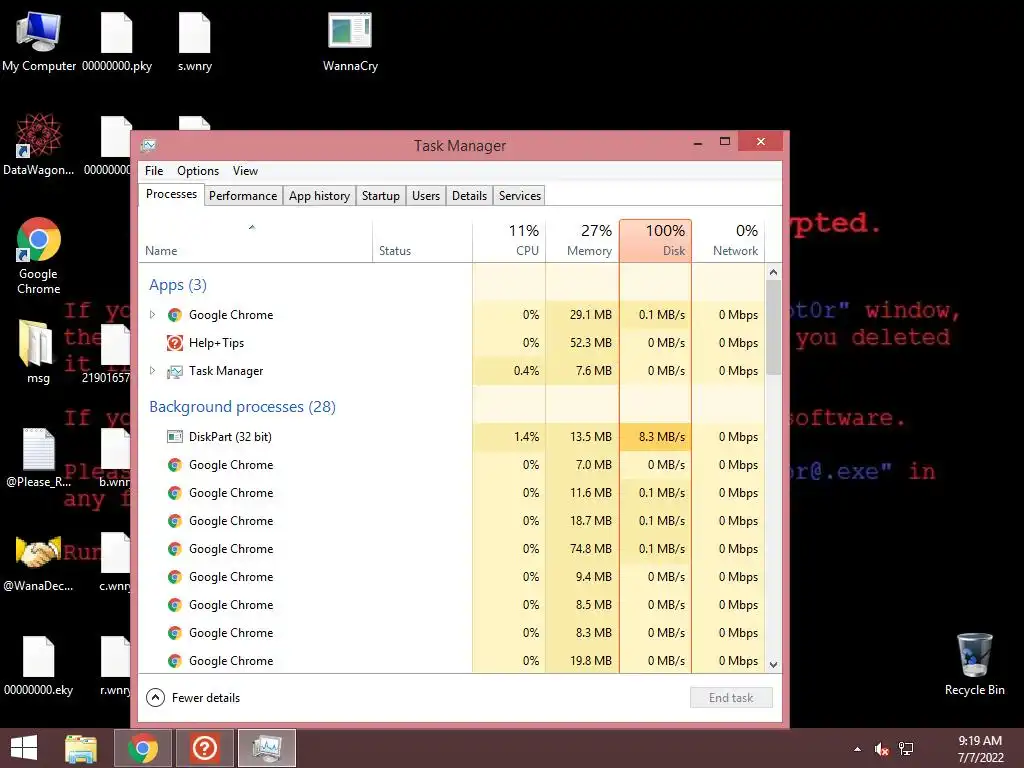Select Chrome process using 7.0 MB
This screenshot has height=768, width=1024.
(451, 464)
